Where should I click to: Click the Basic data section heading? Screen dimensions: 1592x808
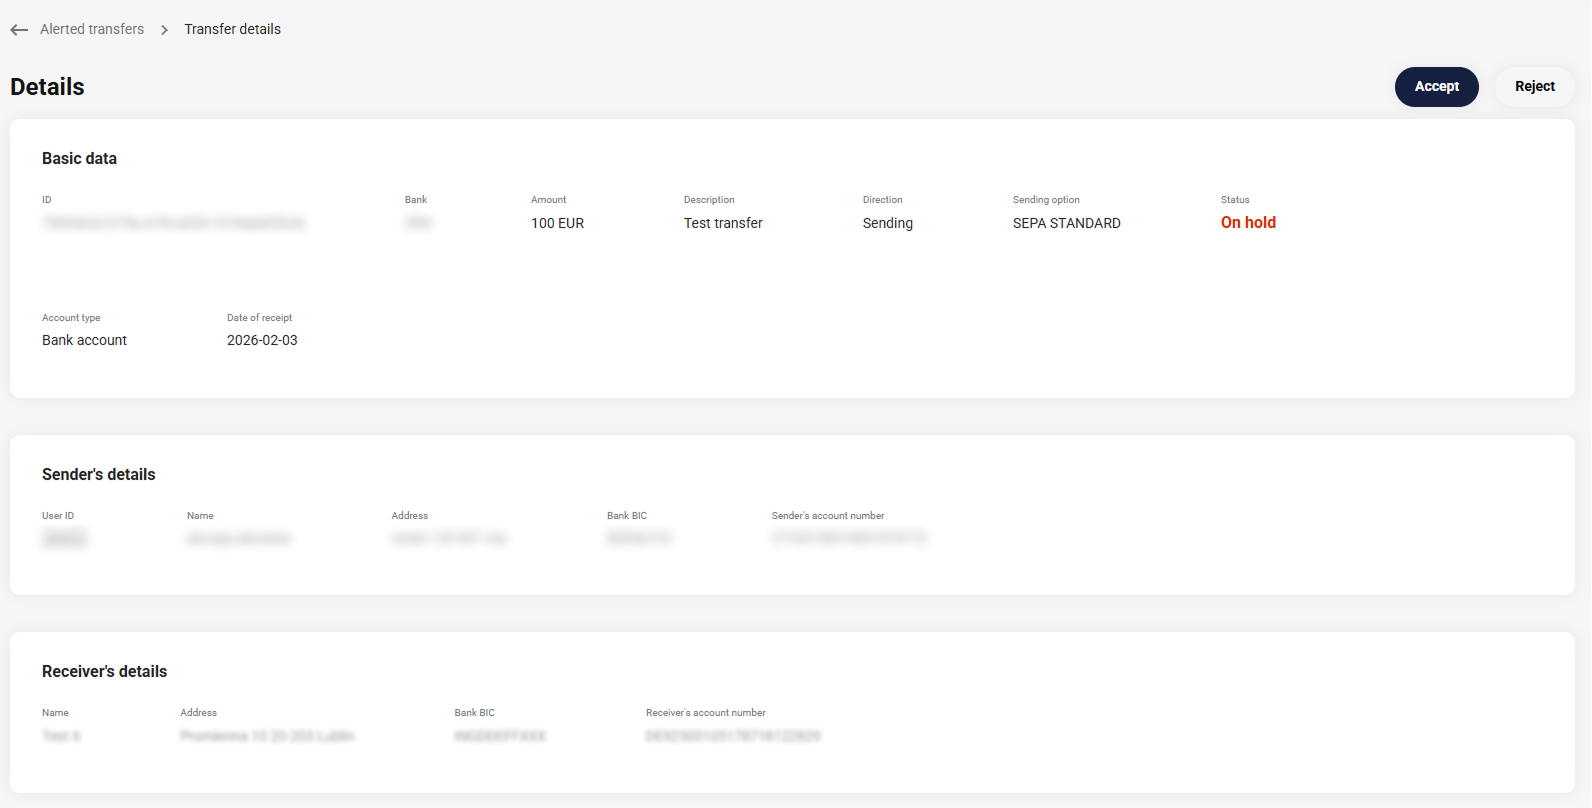(79, 158)
